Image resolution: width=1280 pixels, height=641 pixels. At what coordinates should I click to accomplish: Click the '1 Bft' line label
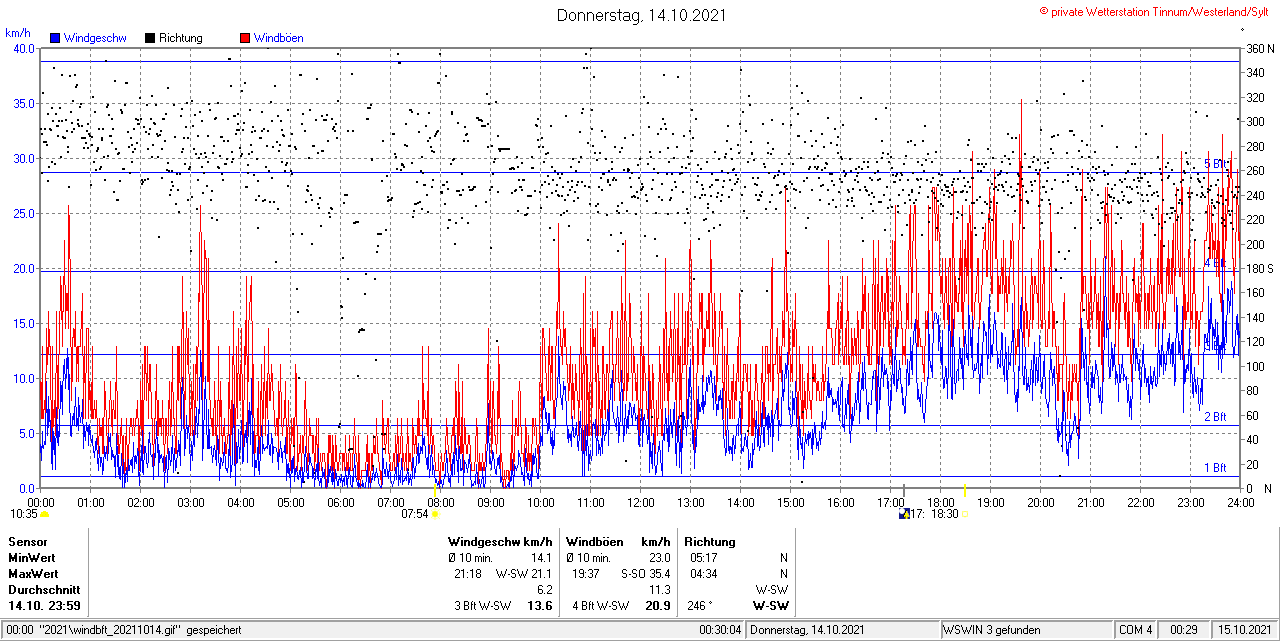1214,467
